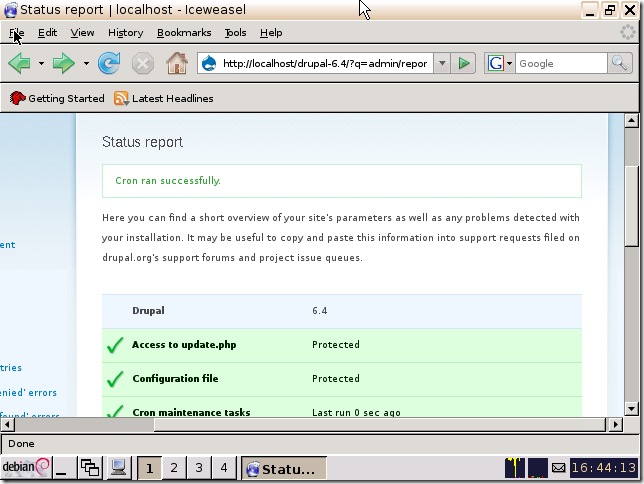This screenshot has height=484, width=644.
Task: Switch to workspace 3
Action: [x=199, y=468]
